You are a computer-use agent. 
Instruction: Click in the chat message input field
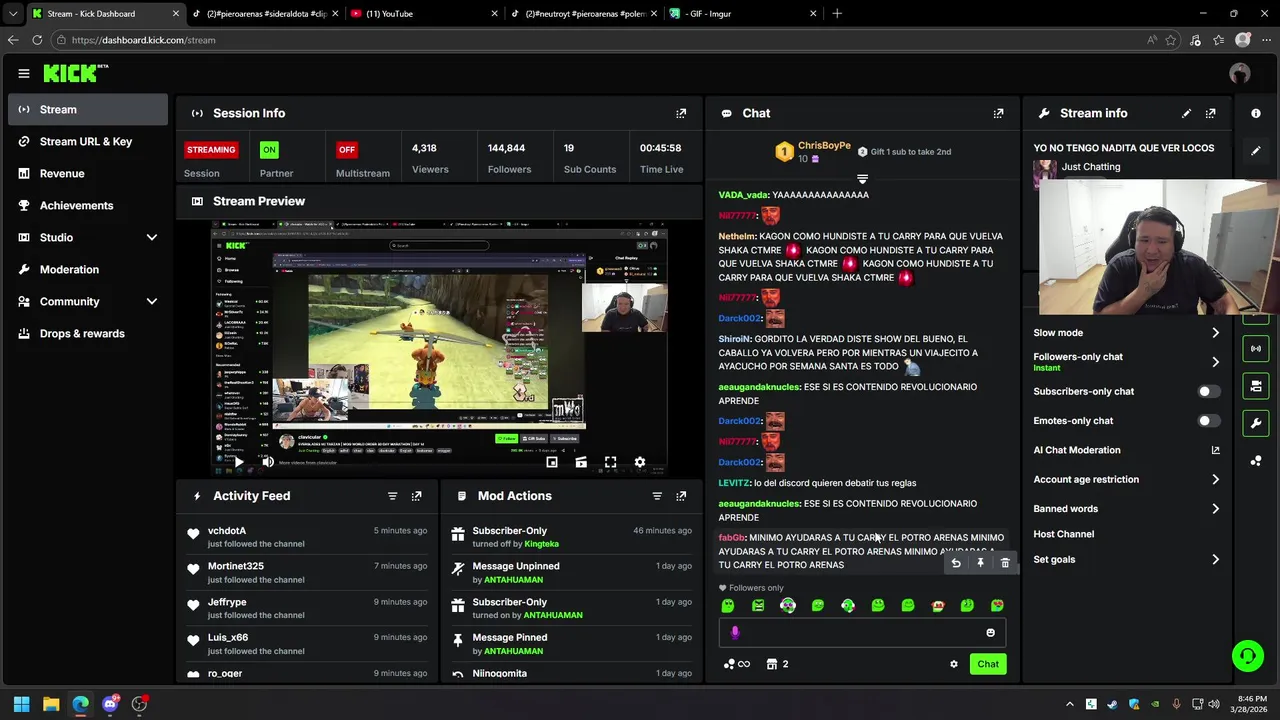862,632
